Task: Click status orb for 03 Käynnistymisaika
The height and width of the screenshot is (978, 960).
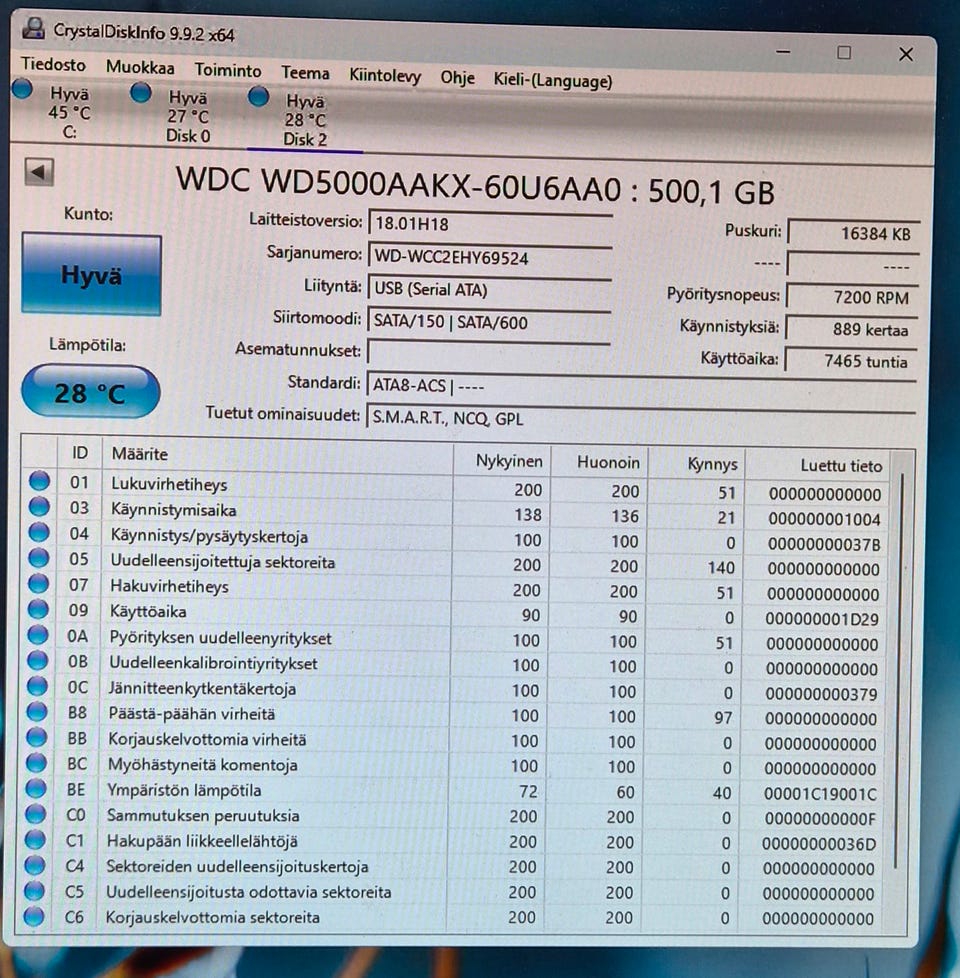Action: click(x=39, y=506)
